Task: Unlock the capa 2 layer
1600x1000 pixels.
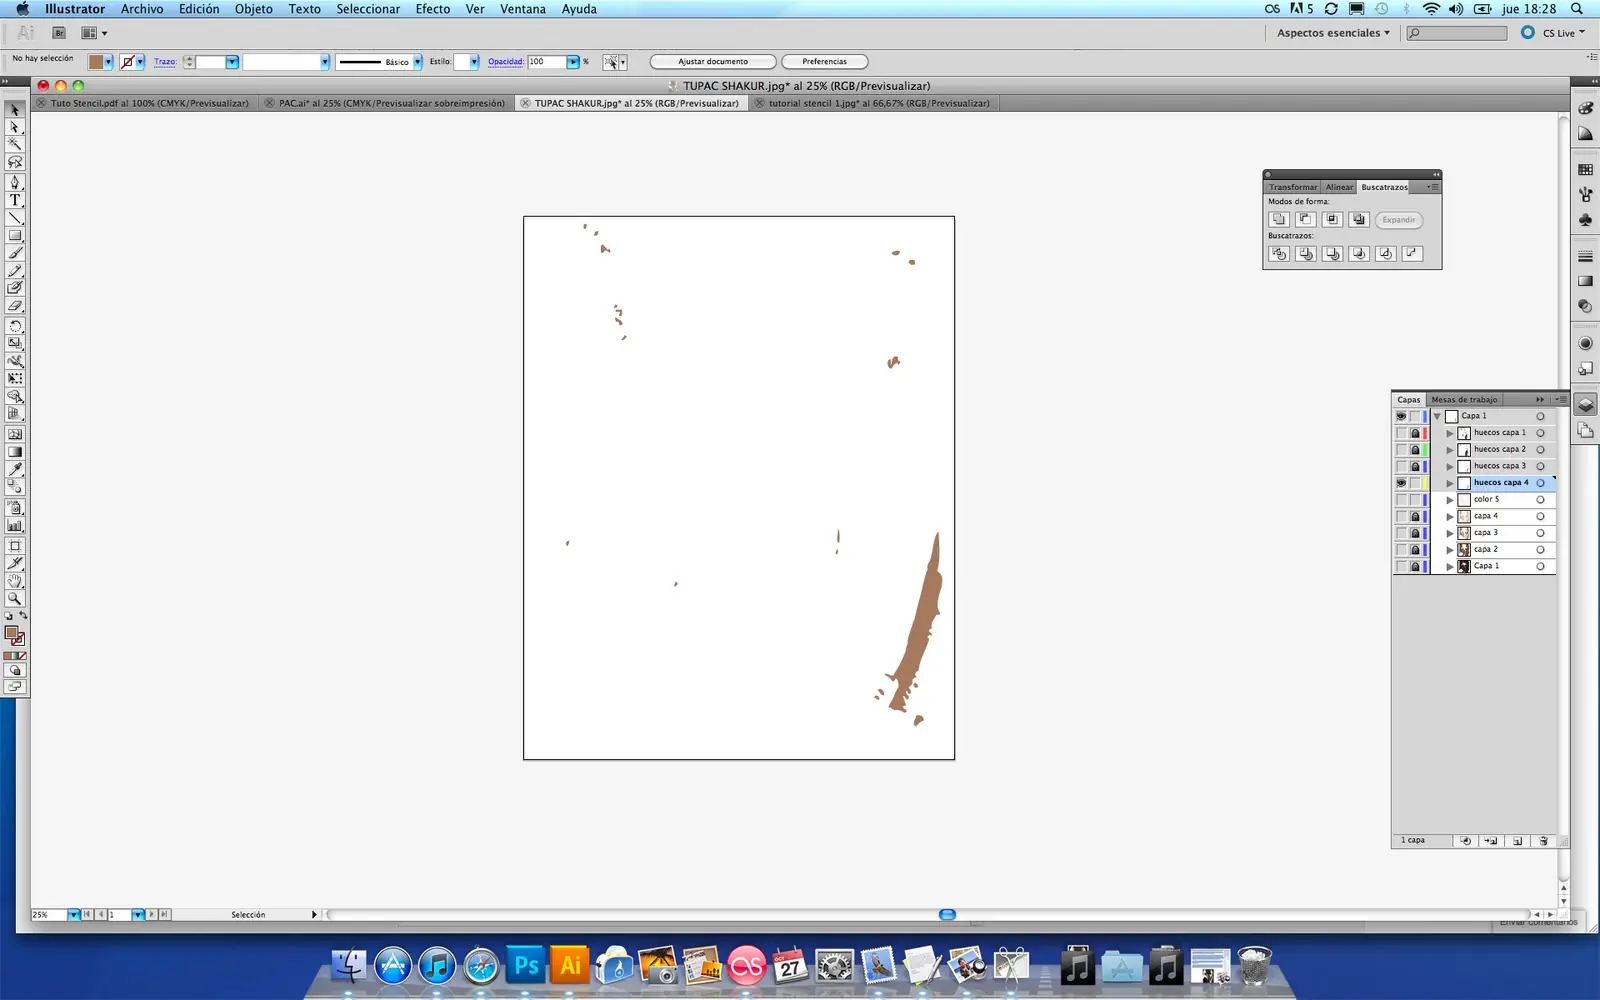Action: tap(1415, 550)
